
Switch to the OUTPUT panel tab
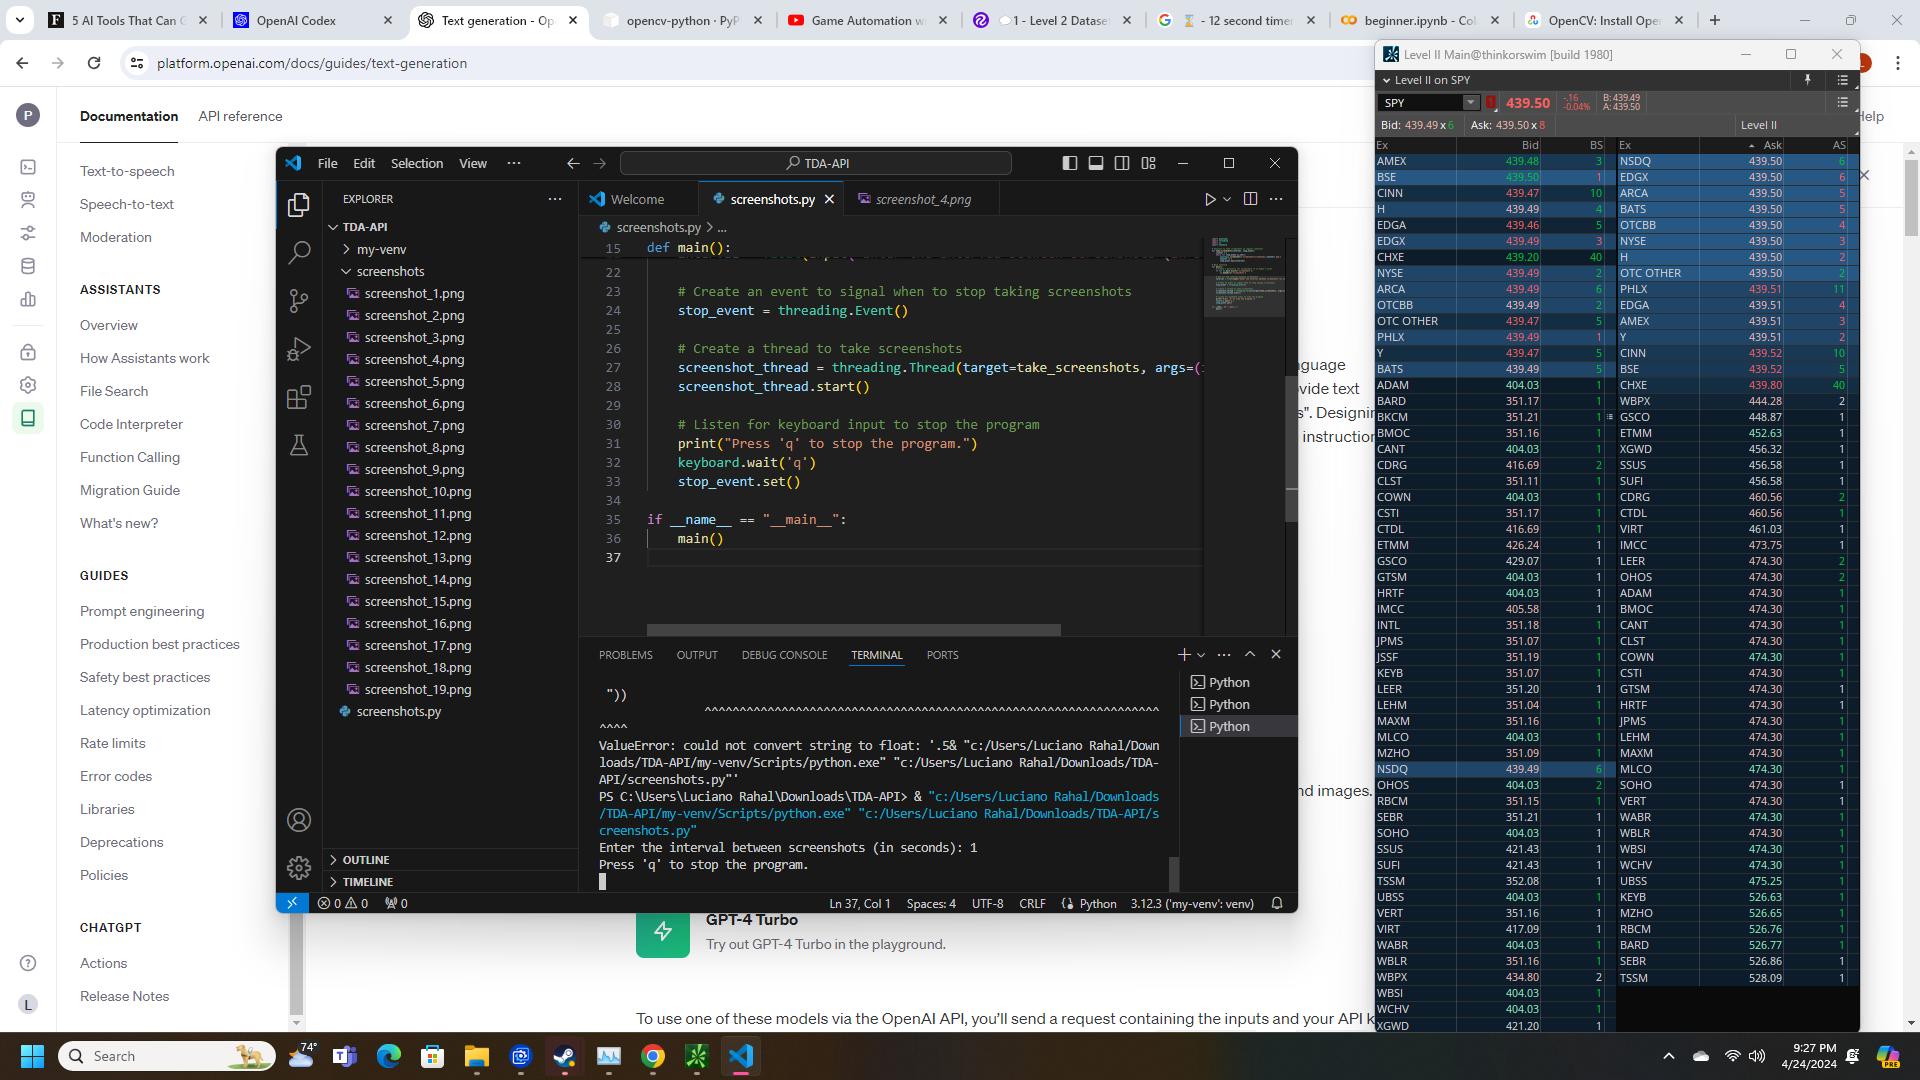697,655
